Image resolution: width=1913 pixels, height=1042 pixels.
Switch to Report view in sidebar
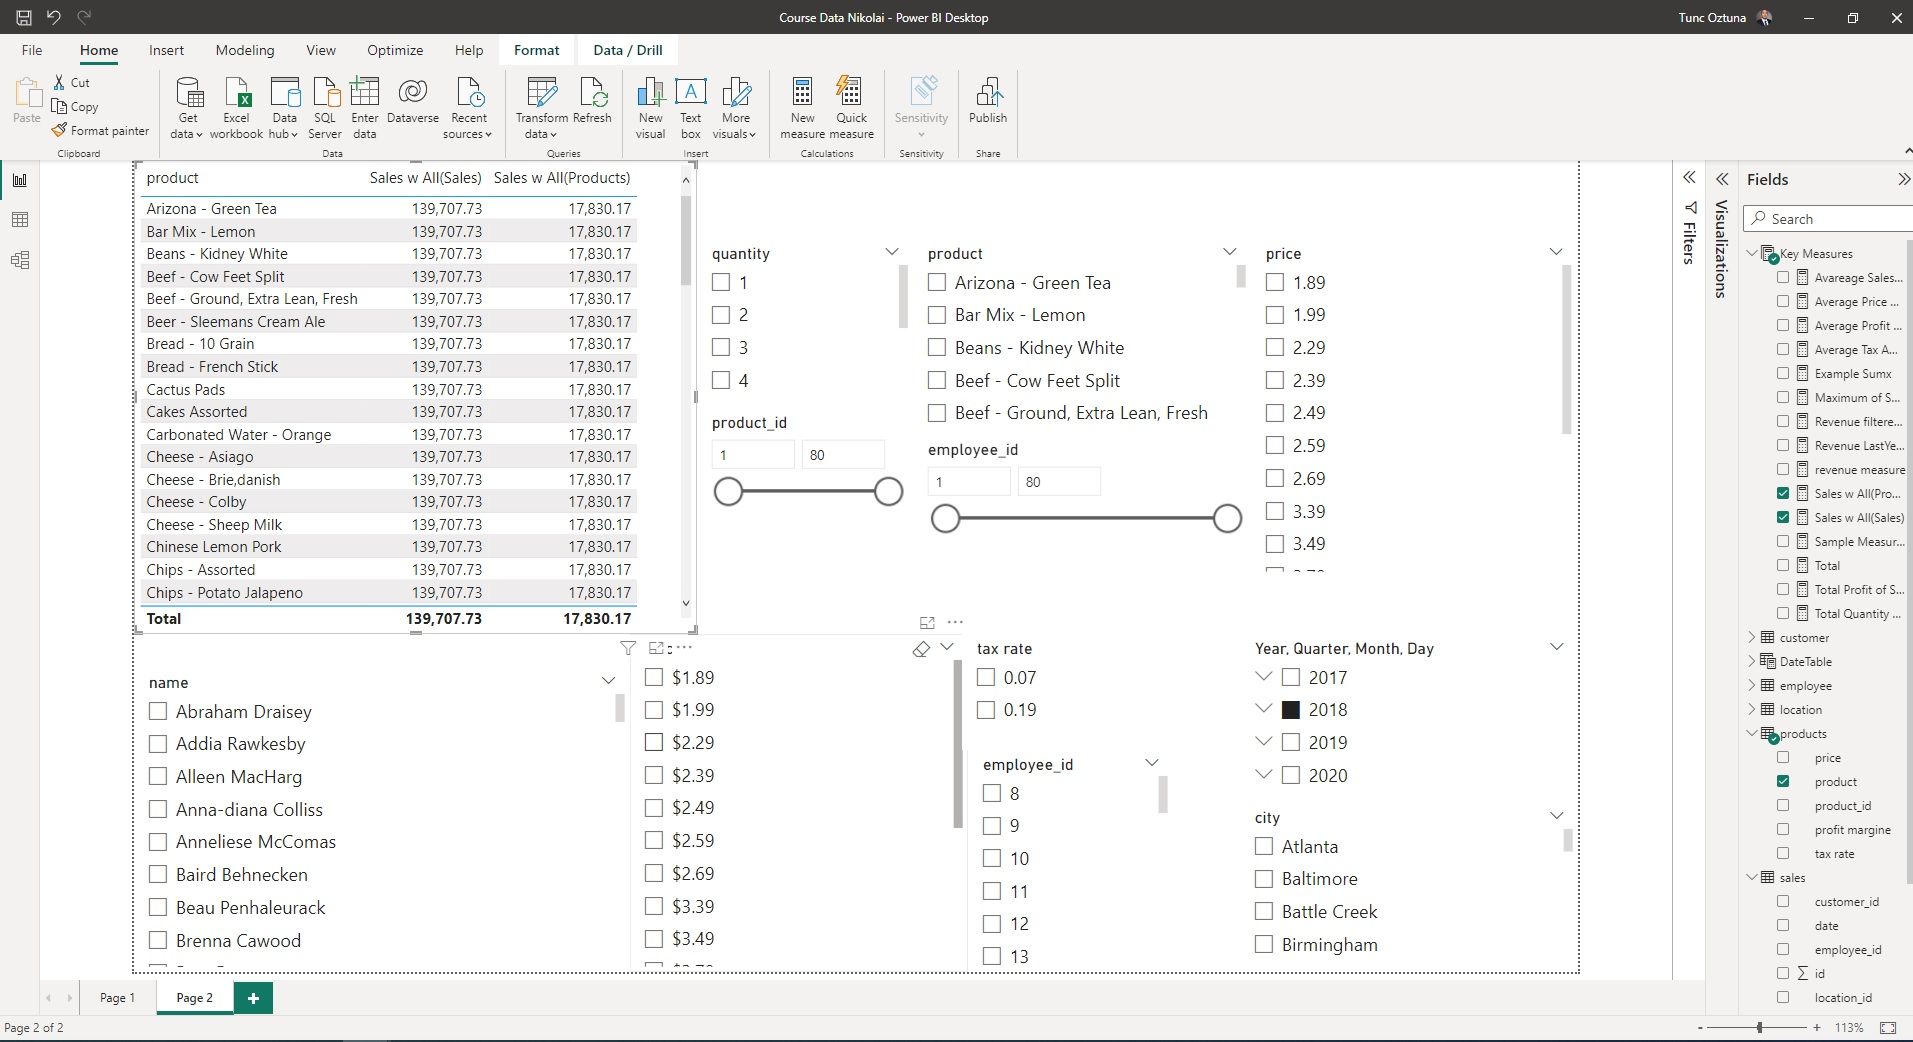tap(20, 180)
